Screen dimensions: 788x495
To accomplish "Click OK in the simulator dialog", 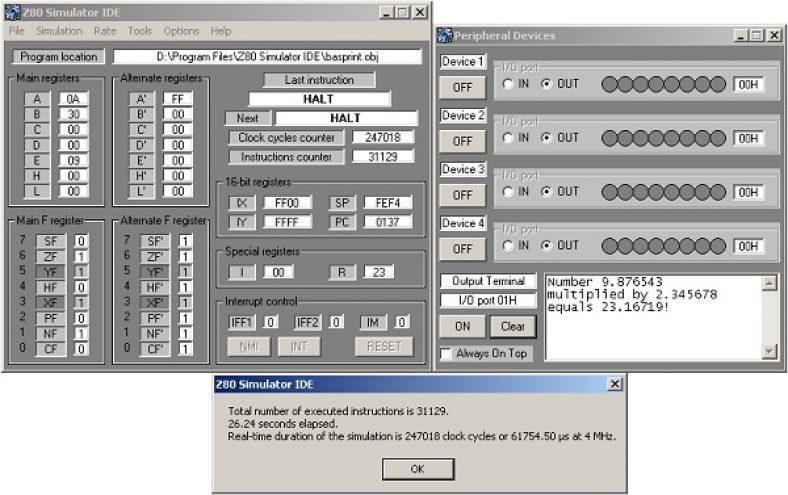I will (x=418, y=469).
